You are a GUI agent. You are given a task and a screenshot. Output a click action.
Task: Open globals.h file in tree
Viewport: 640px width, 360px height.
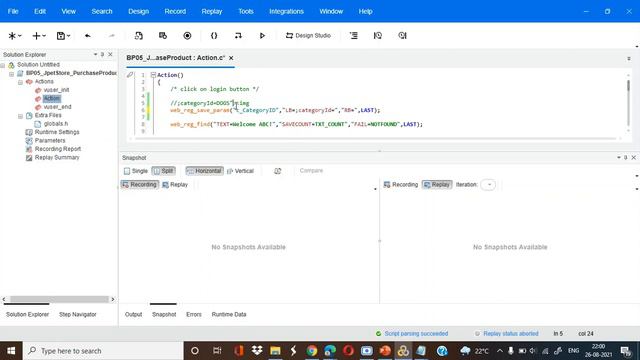[56, 124]
